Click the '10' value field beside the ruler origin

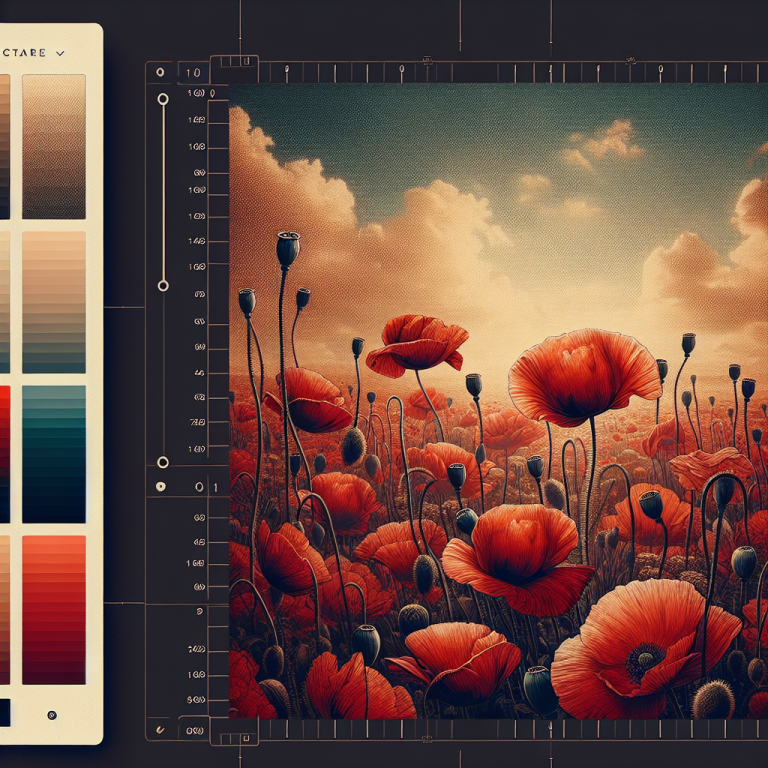pyautogui.click(x=193, y=73)
